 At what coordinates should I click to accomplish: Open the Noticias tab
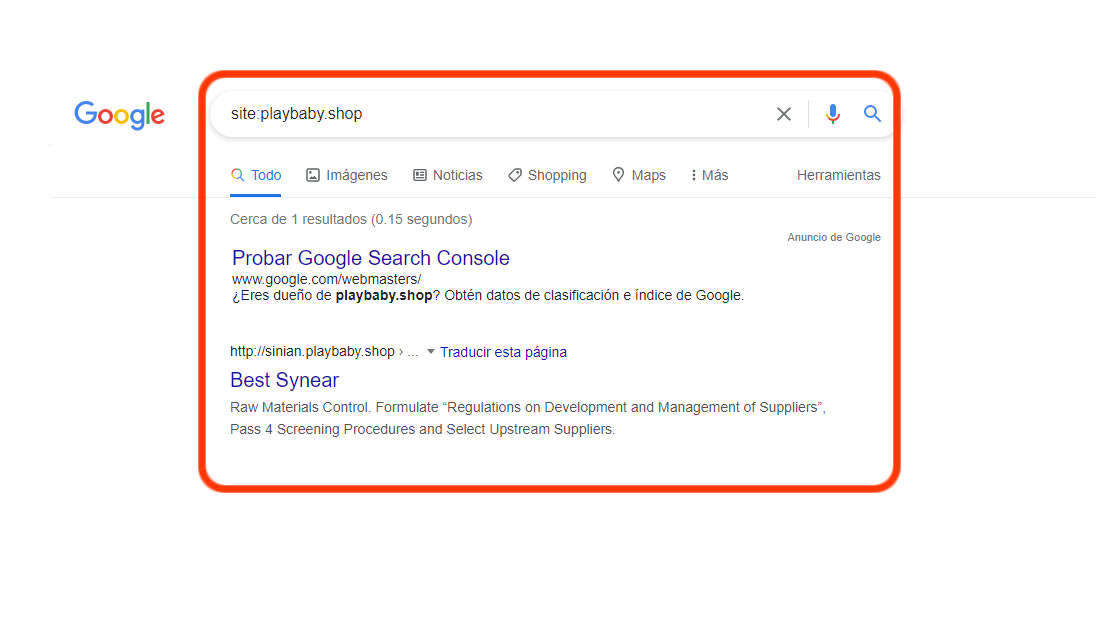(447, 175)
